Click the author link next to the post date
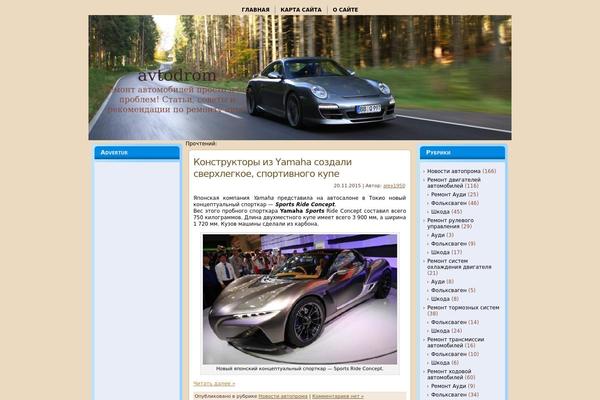This screenshot has width=600, height=400. coord(394,186)
